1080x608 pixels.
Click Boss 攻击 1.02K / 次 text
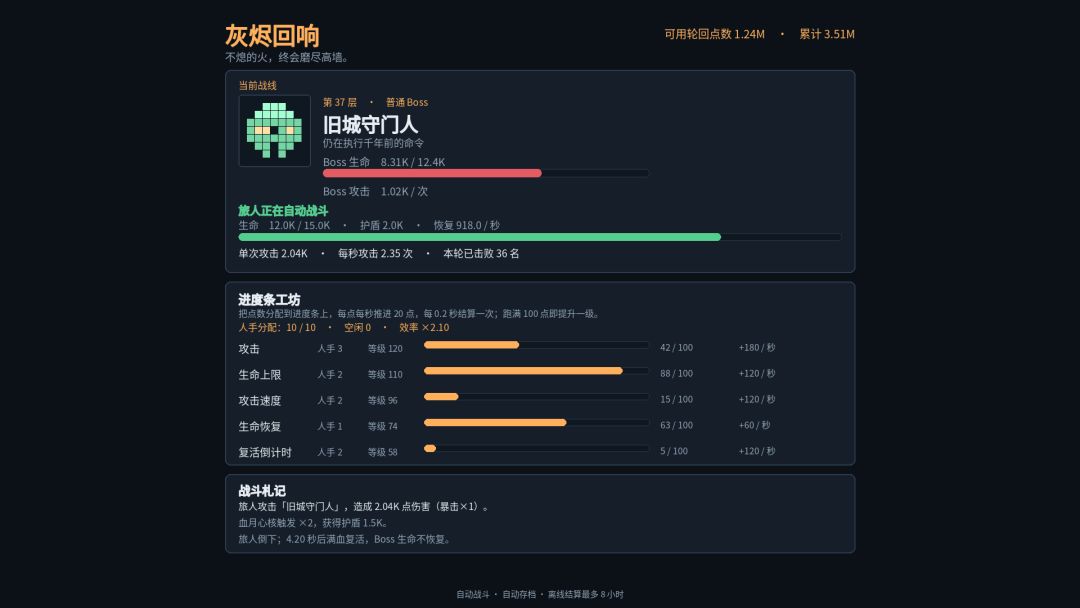coord(375,191)
